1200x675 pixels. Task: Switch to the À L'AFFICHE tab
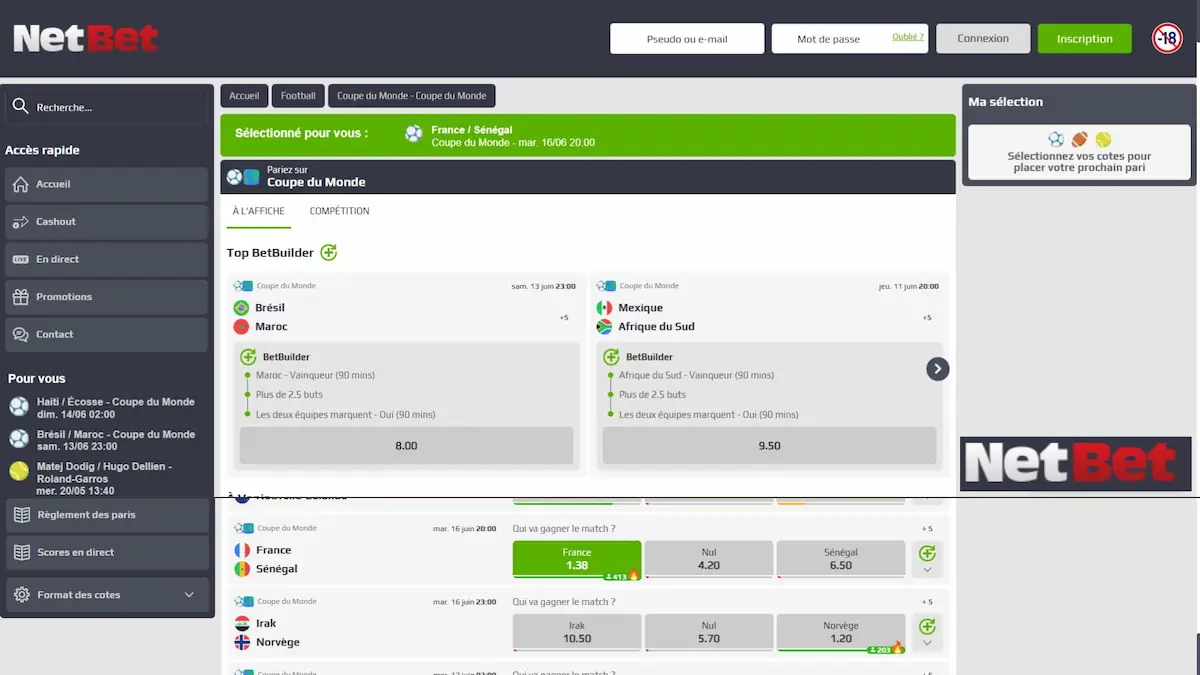coord(258,211)
